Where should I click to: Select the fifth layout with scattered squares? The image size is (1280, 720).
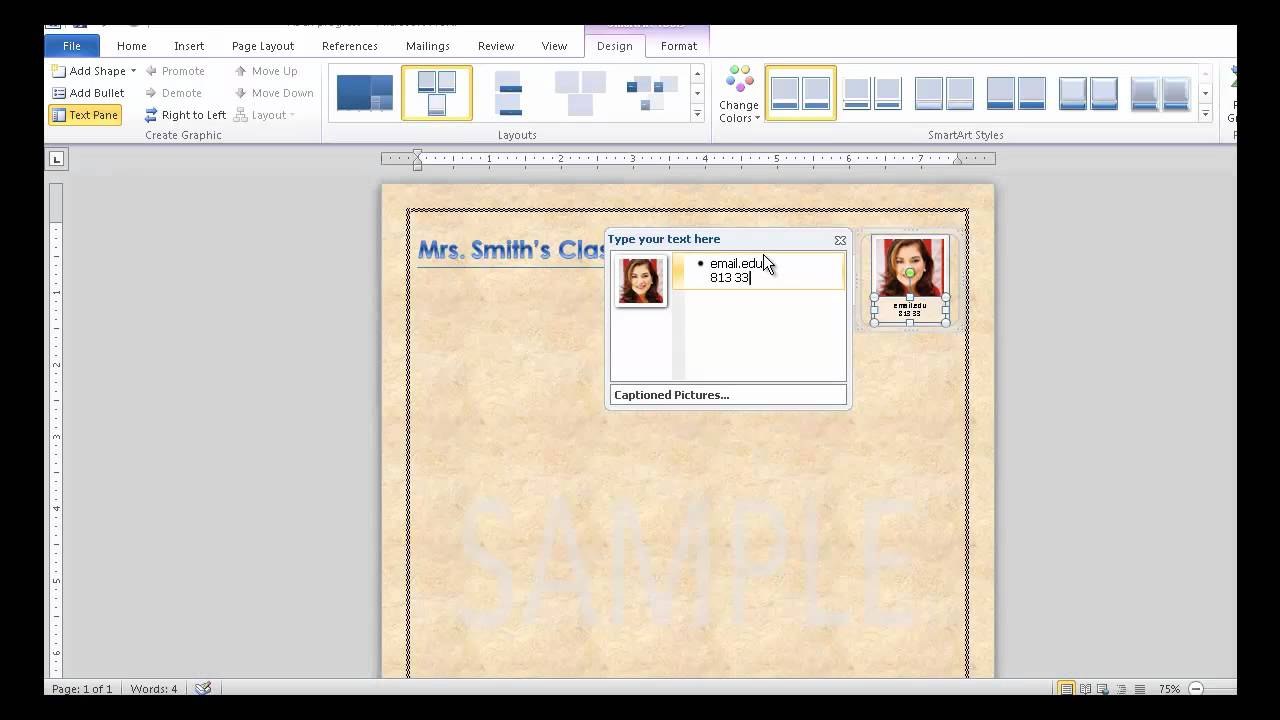pyautogui.click(x=652, y=93)
